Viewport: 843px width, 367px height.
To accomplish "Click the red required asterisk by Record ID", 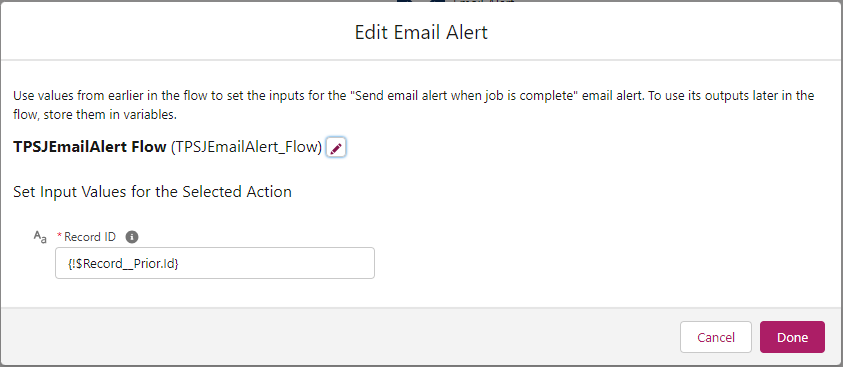I will pyautogui.click(x=60, y=236).
